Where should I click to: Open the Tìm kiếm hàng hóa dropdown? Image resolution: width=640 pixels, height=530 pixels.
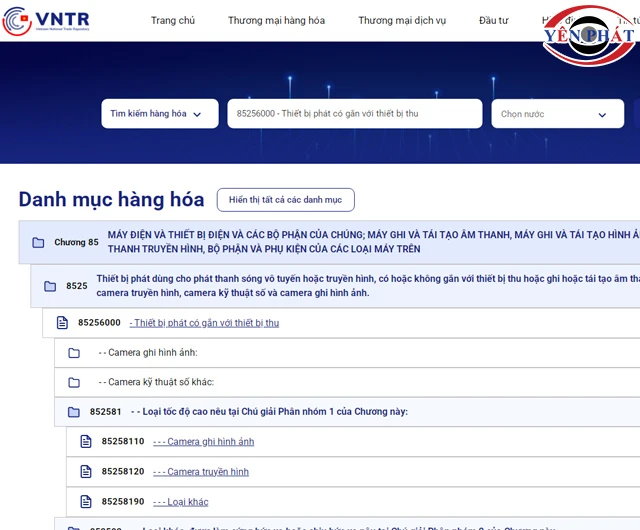pyautogui.click(x=159, y=114)
